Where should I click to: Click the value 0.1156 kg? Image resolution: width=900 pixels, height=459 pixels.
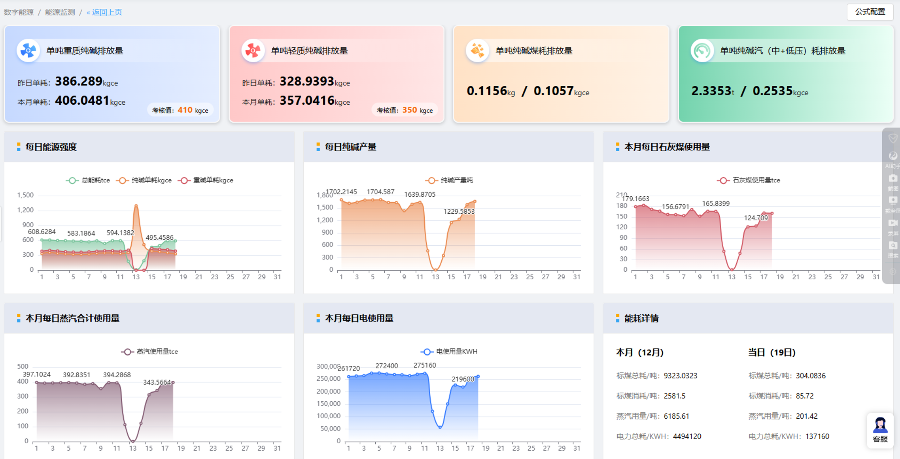[x=491, y=91]
